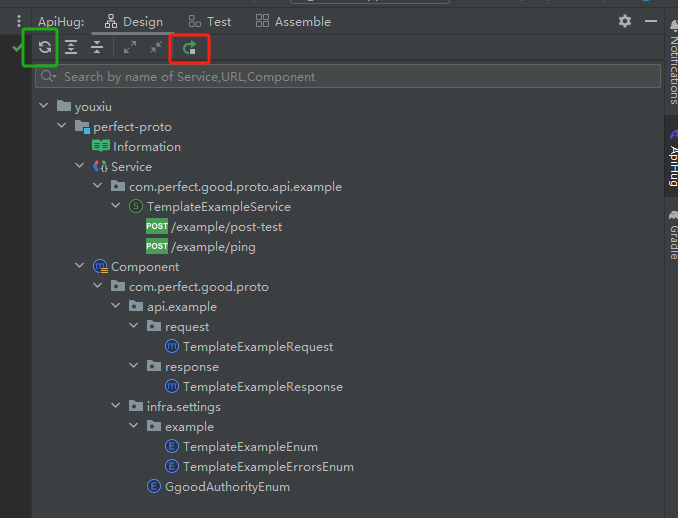Collapse the response folder
678x518 pixels.
pos(134,365)
